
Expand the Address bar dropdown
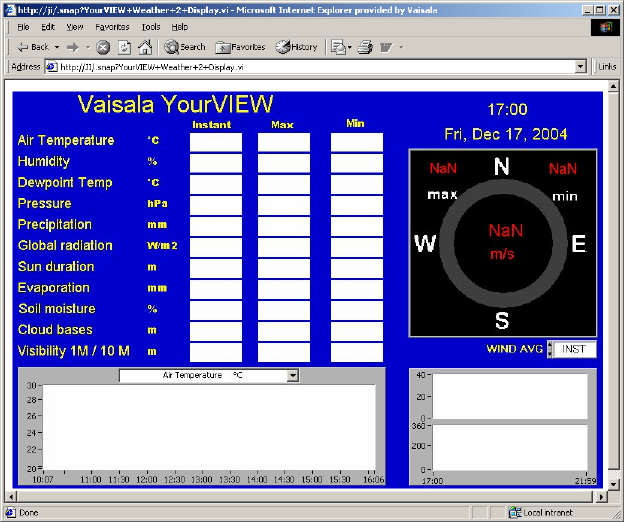click(581, 66)
